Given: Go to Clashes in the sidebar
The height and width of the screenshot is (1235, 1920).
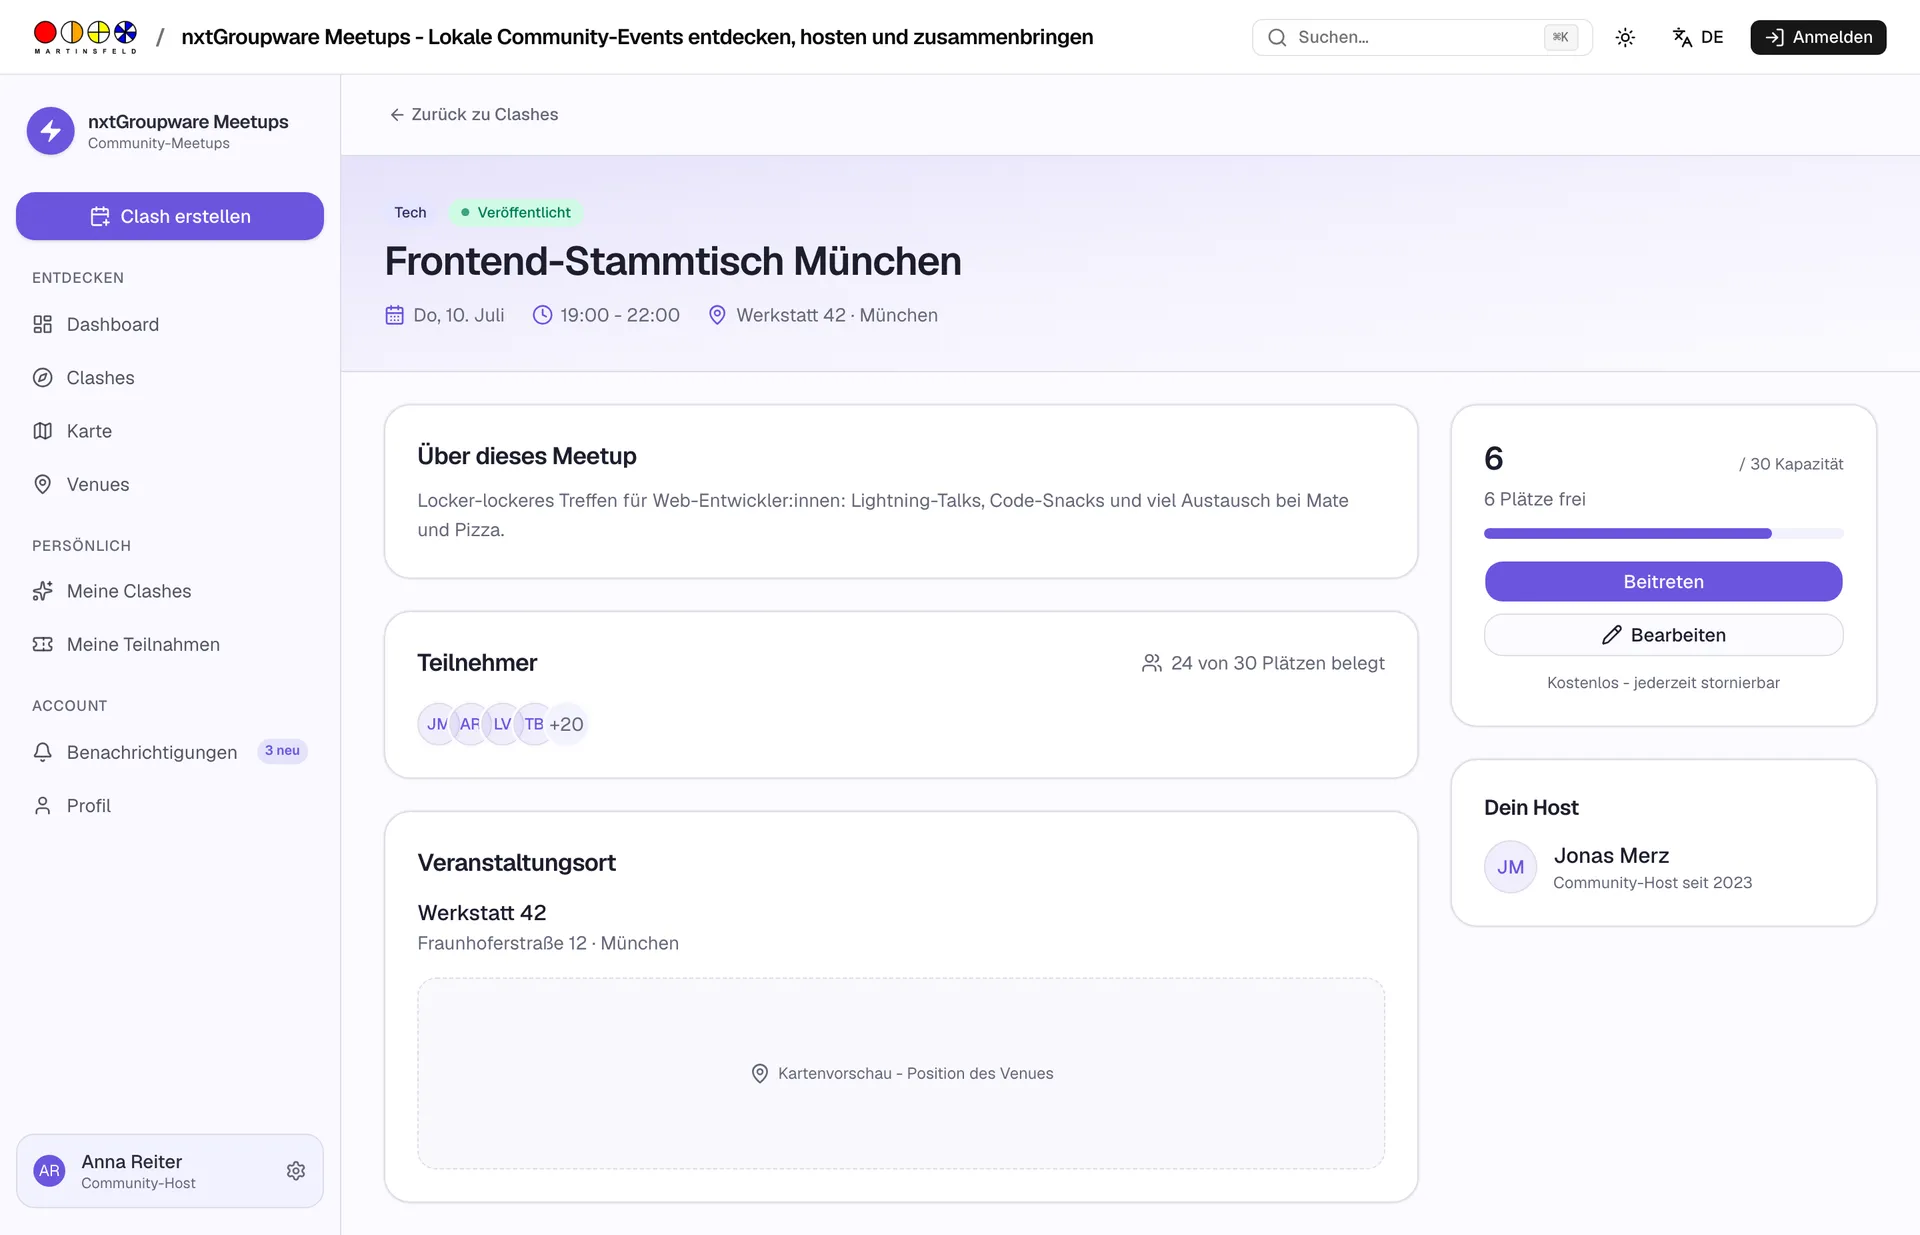Looking at the screenshot, I should coord(170,378).
